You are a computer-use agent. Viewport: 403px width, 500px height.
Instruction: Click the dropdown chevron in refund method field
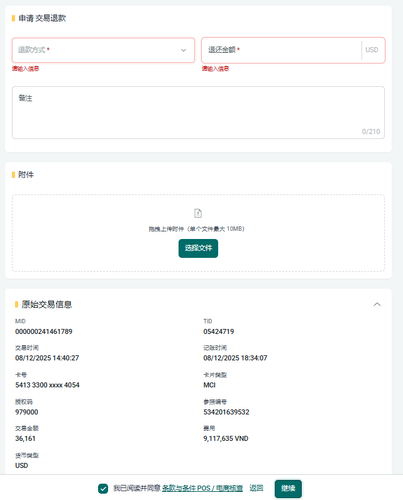coord(183,50)
